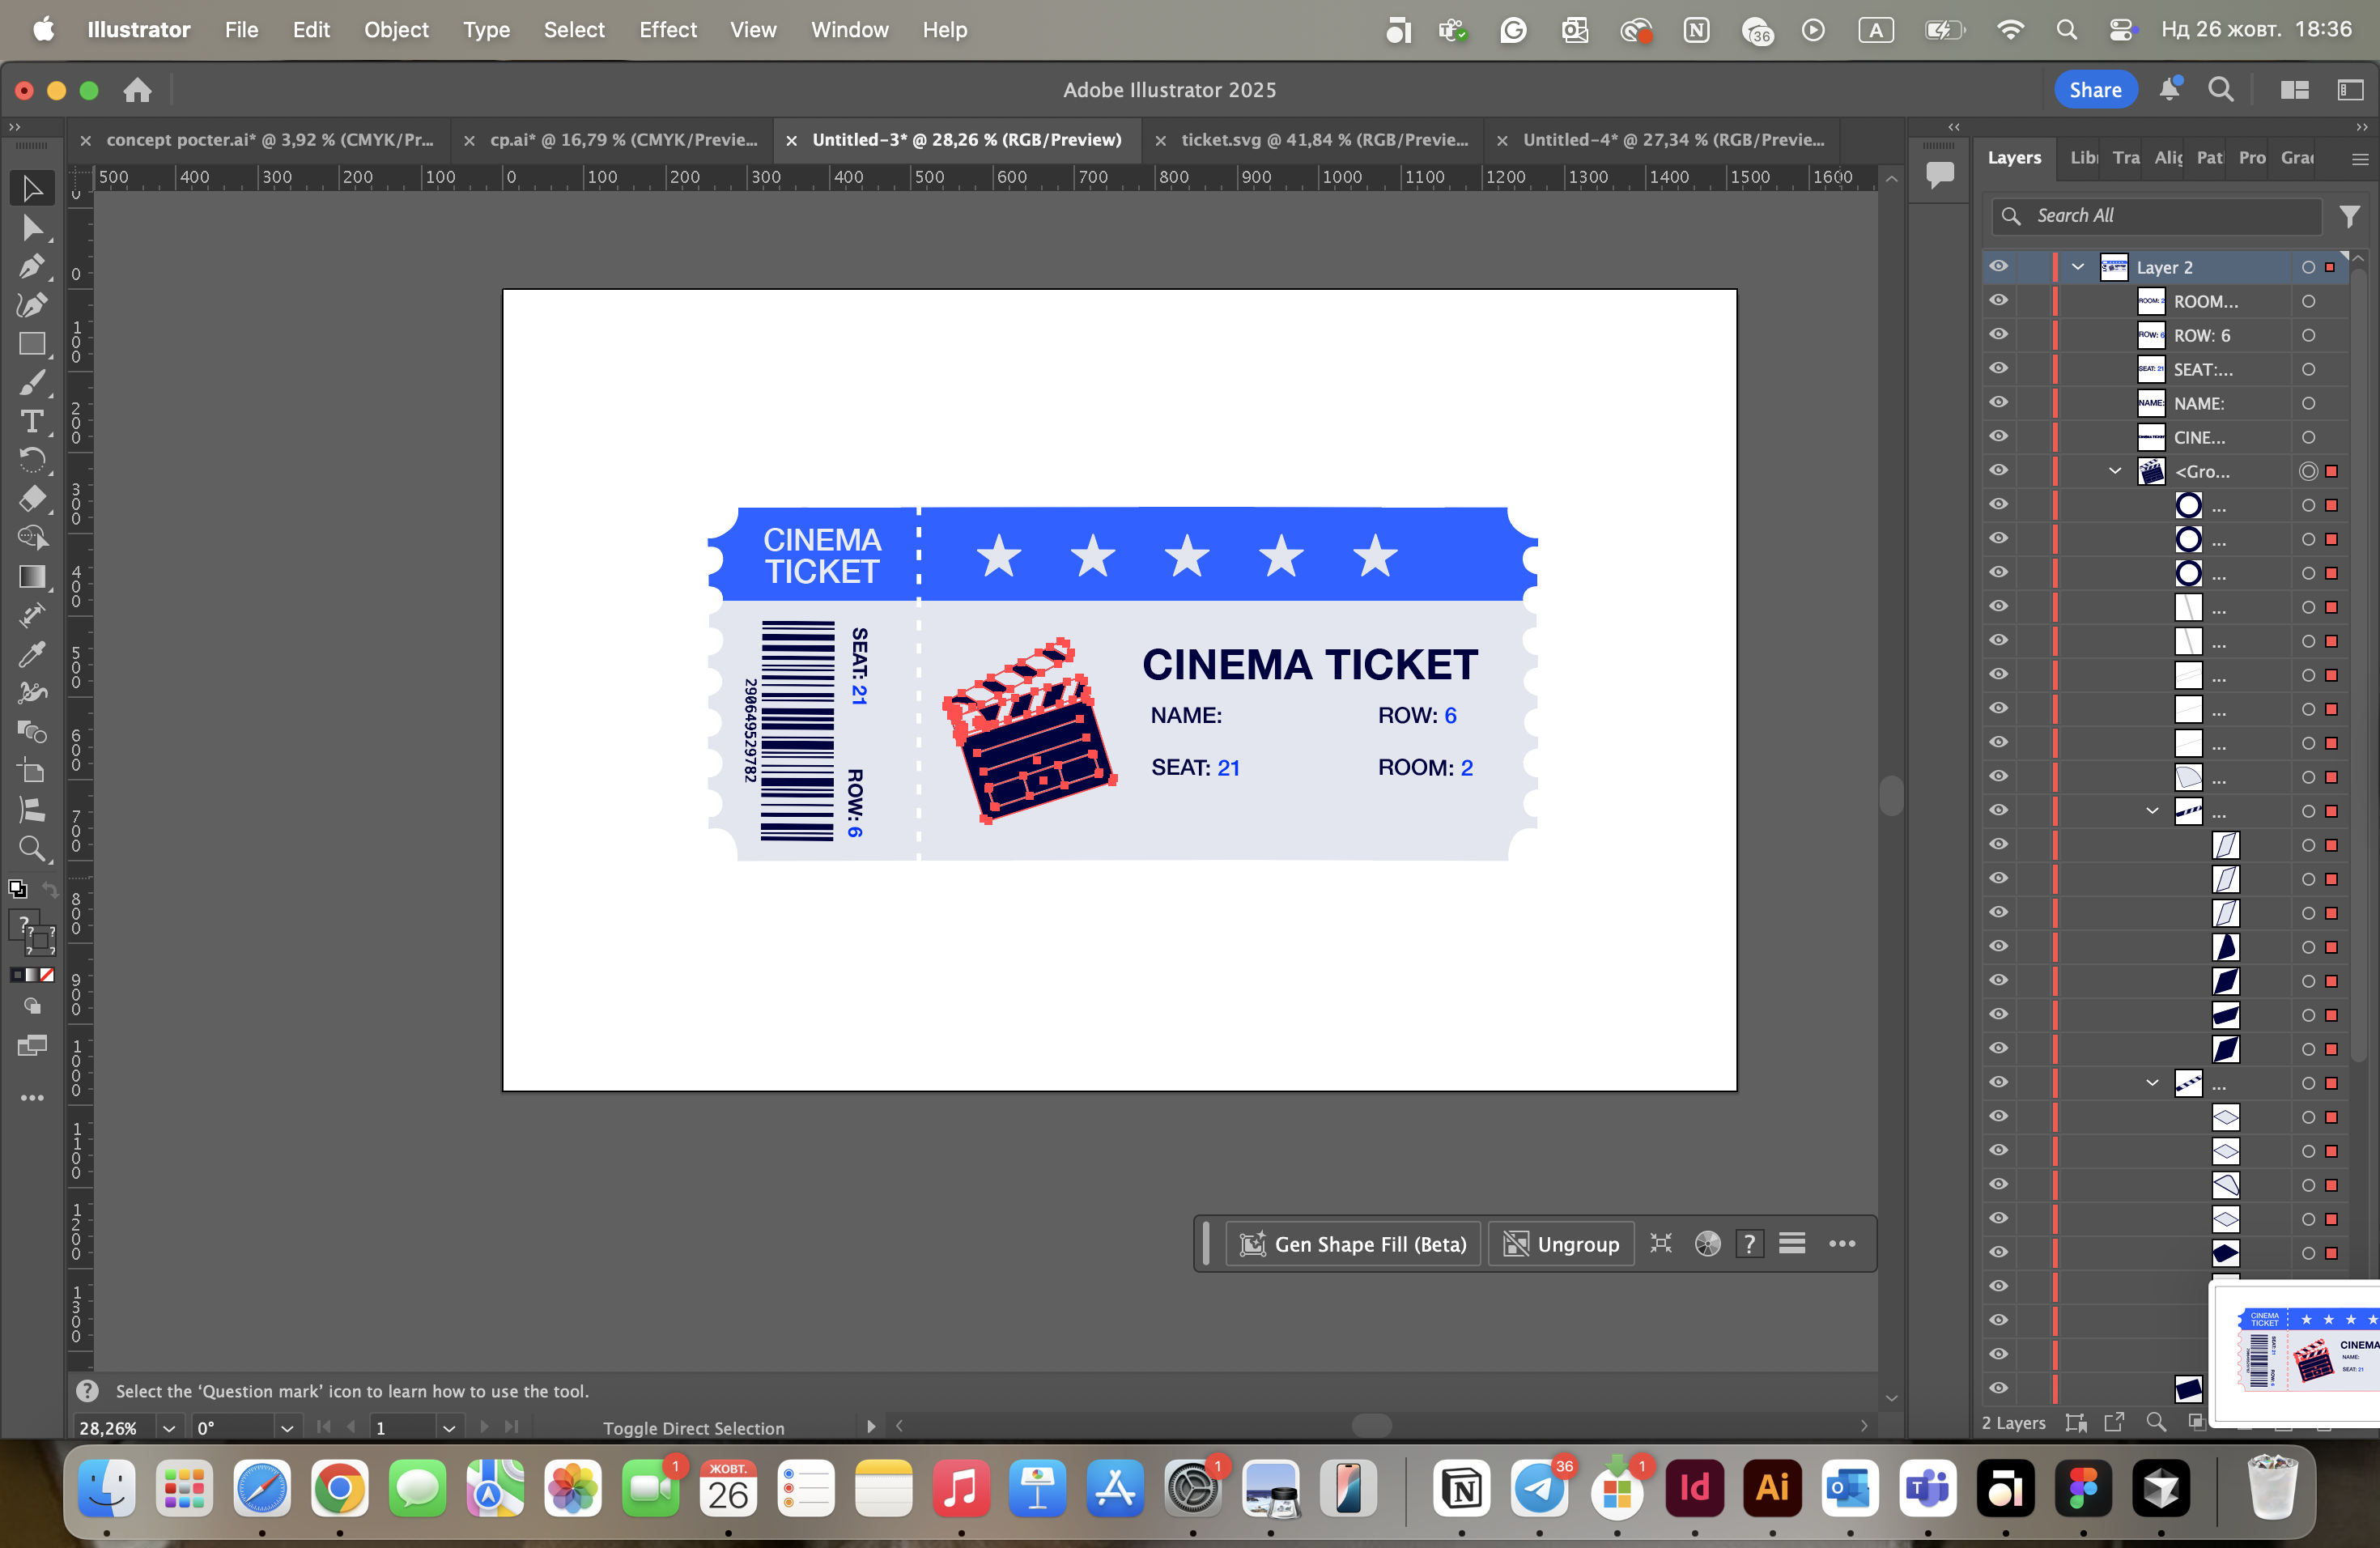2380x1548 pixels.
Task: Select the Type tool
Action: 32,422
